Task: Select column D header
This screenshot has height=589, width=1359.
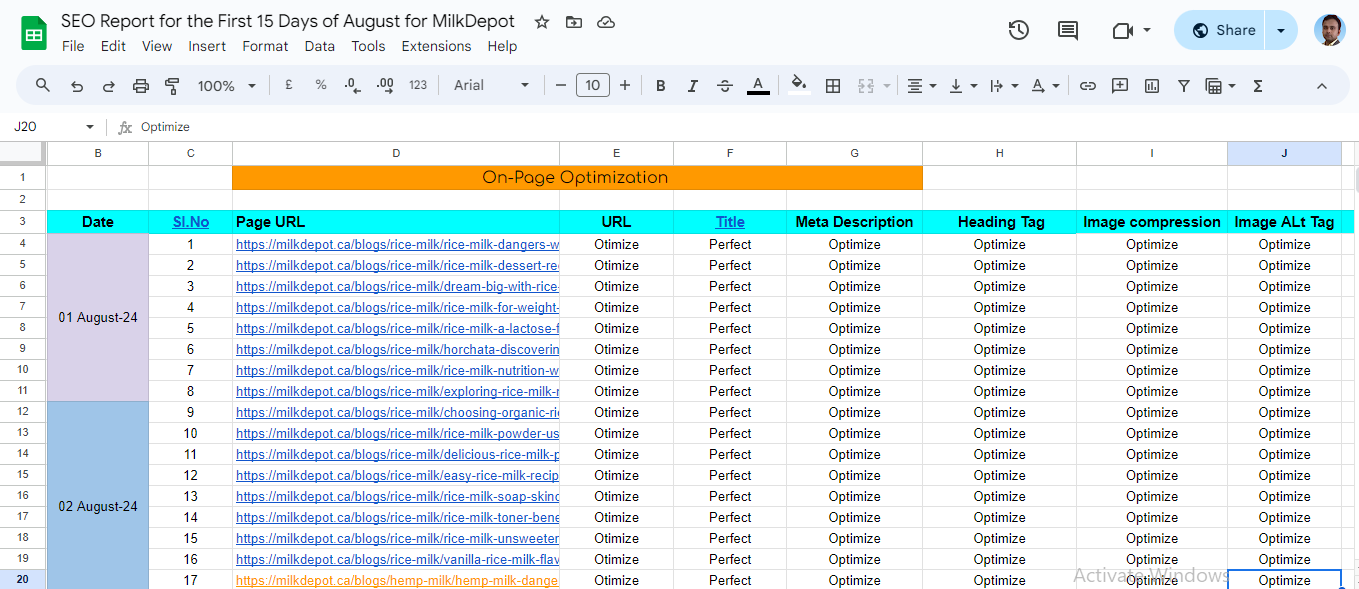Action: tap(396, 153)
